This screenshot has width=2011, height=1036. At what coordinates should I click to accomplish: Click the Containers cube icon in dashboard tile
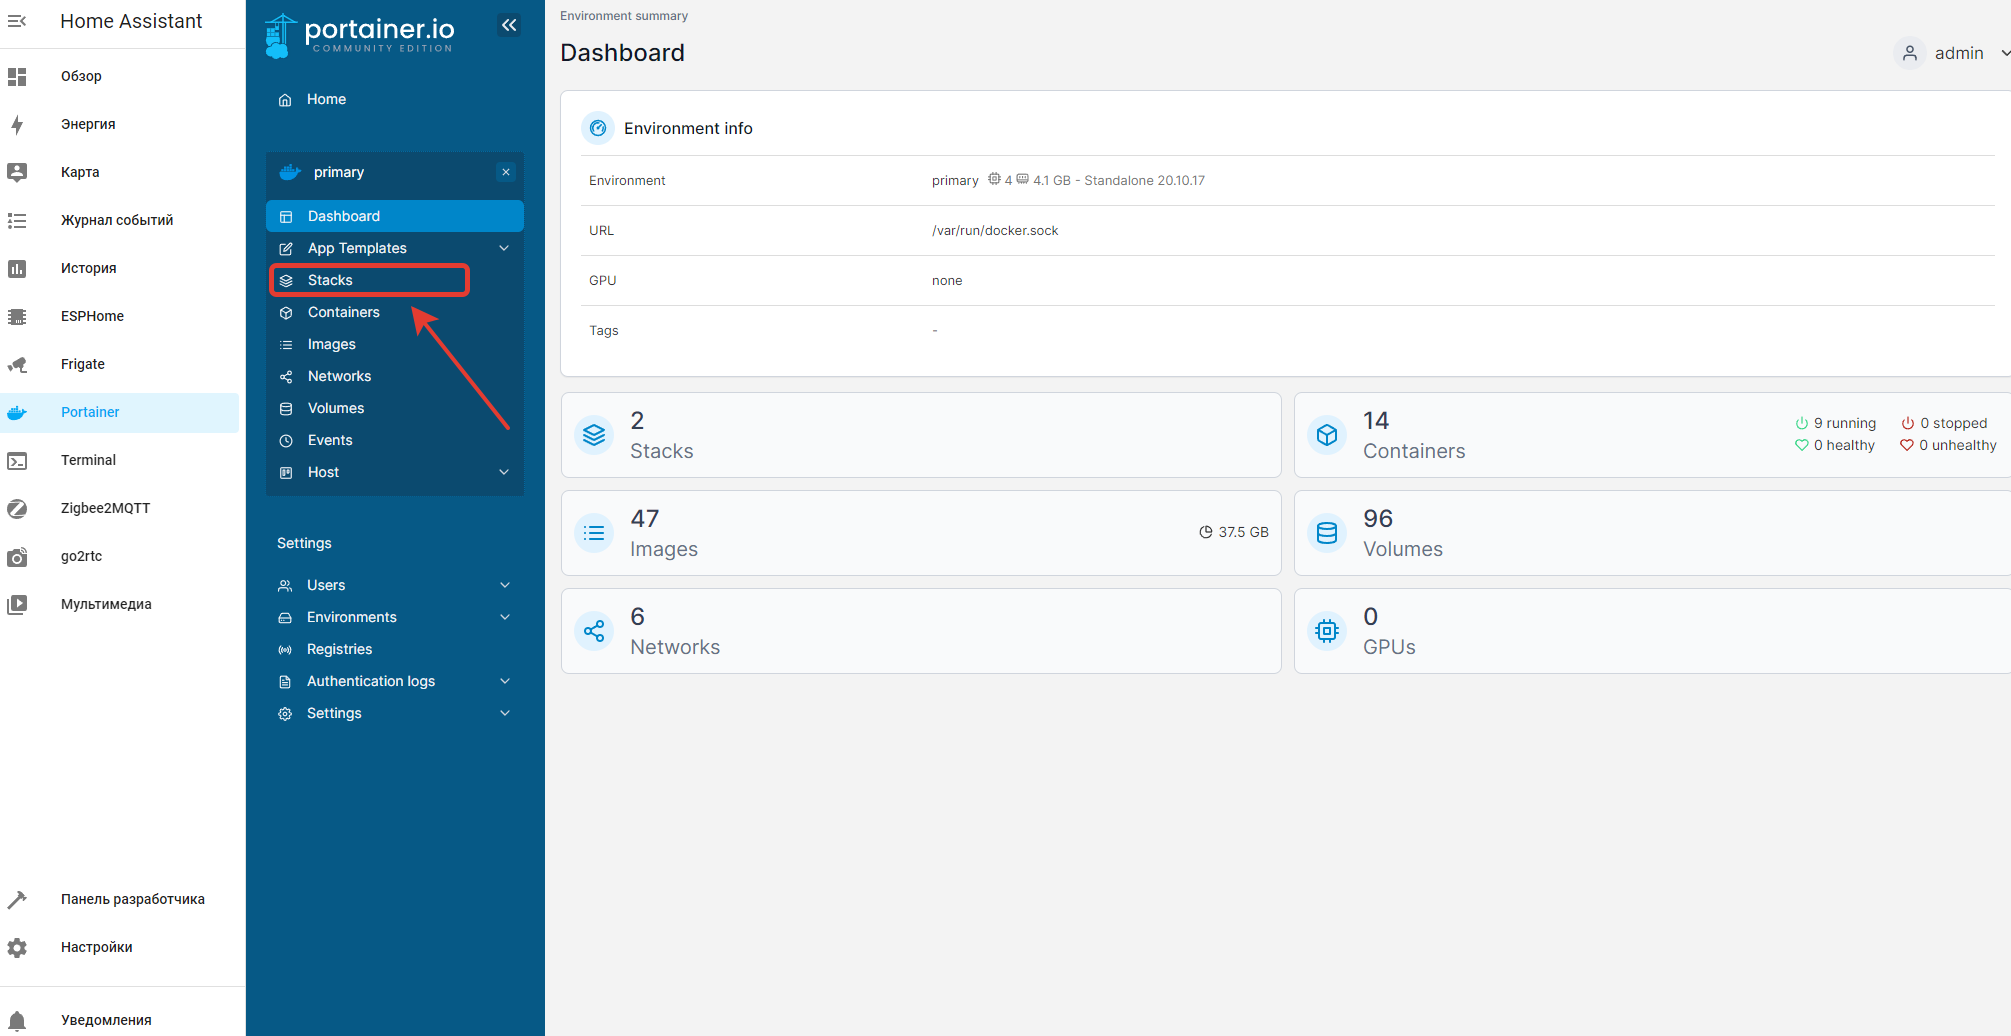coord(1327,435)
